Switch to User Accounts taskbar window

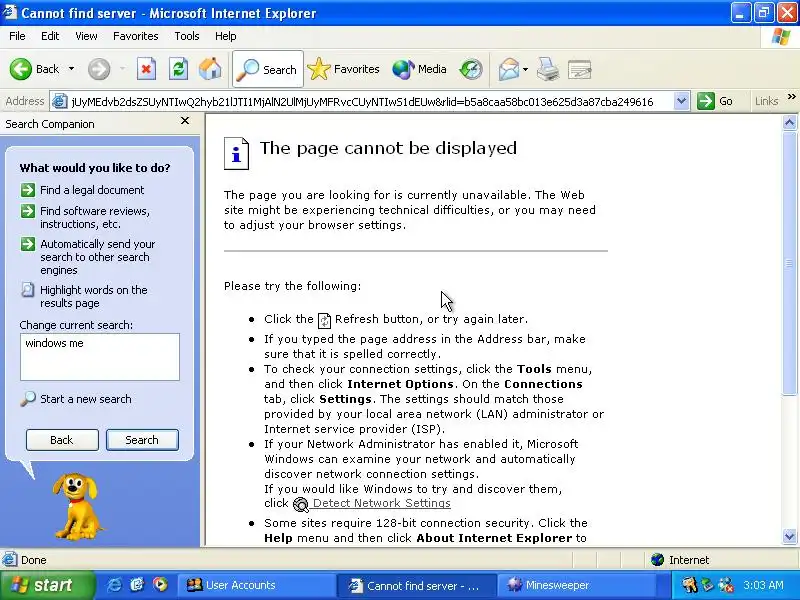[x=256, y=585]
